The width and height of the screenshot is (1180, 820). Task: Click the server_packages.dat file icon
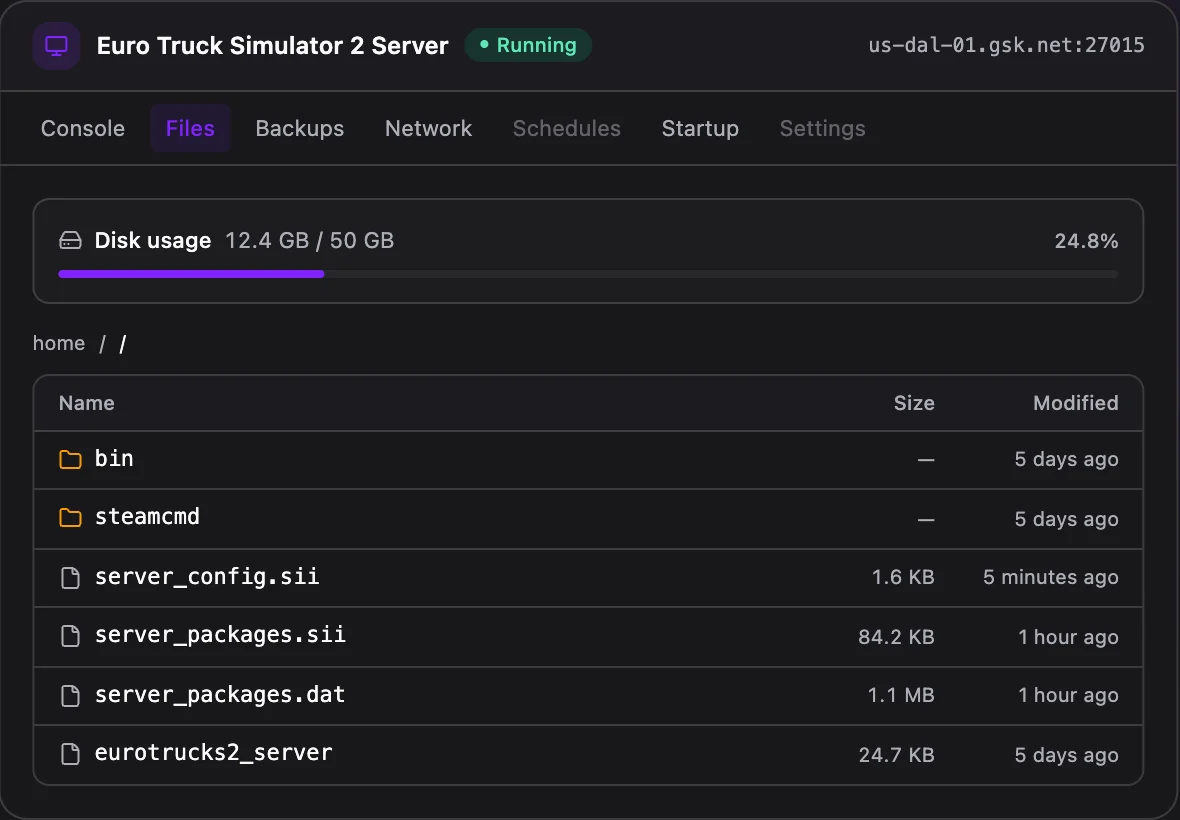tap(70, 695)
